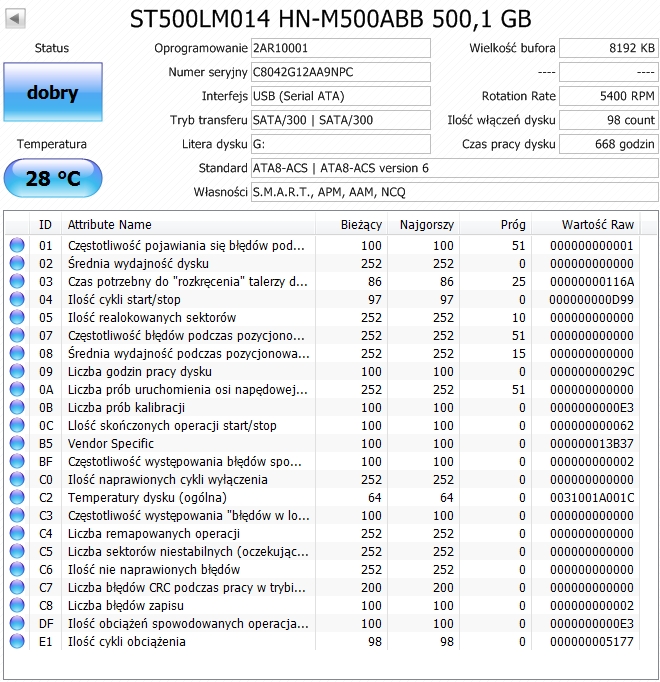Click raw value 000000005177
Viewport: 660px width, 682px height.
click(x=592, y=642)
